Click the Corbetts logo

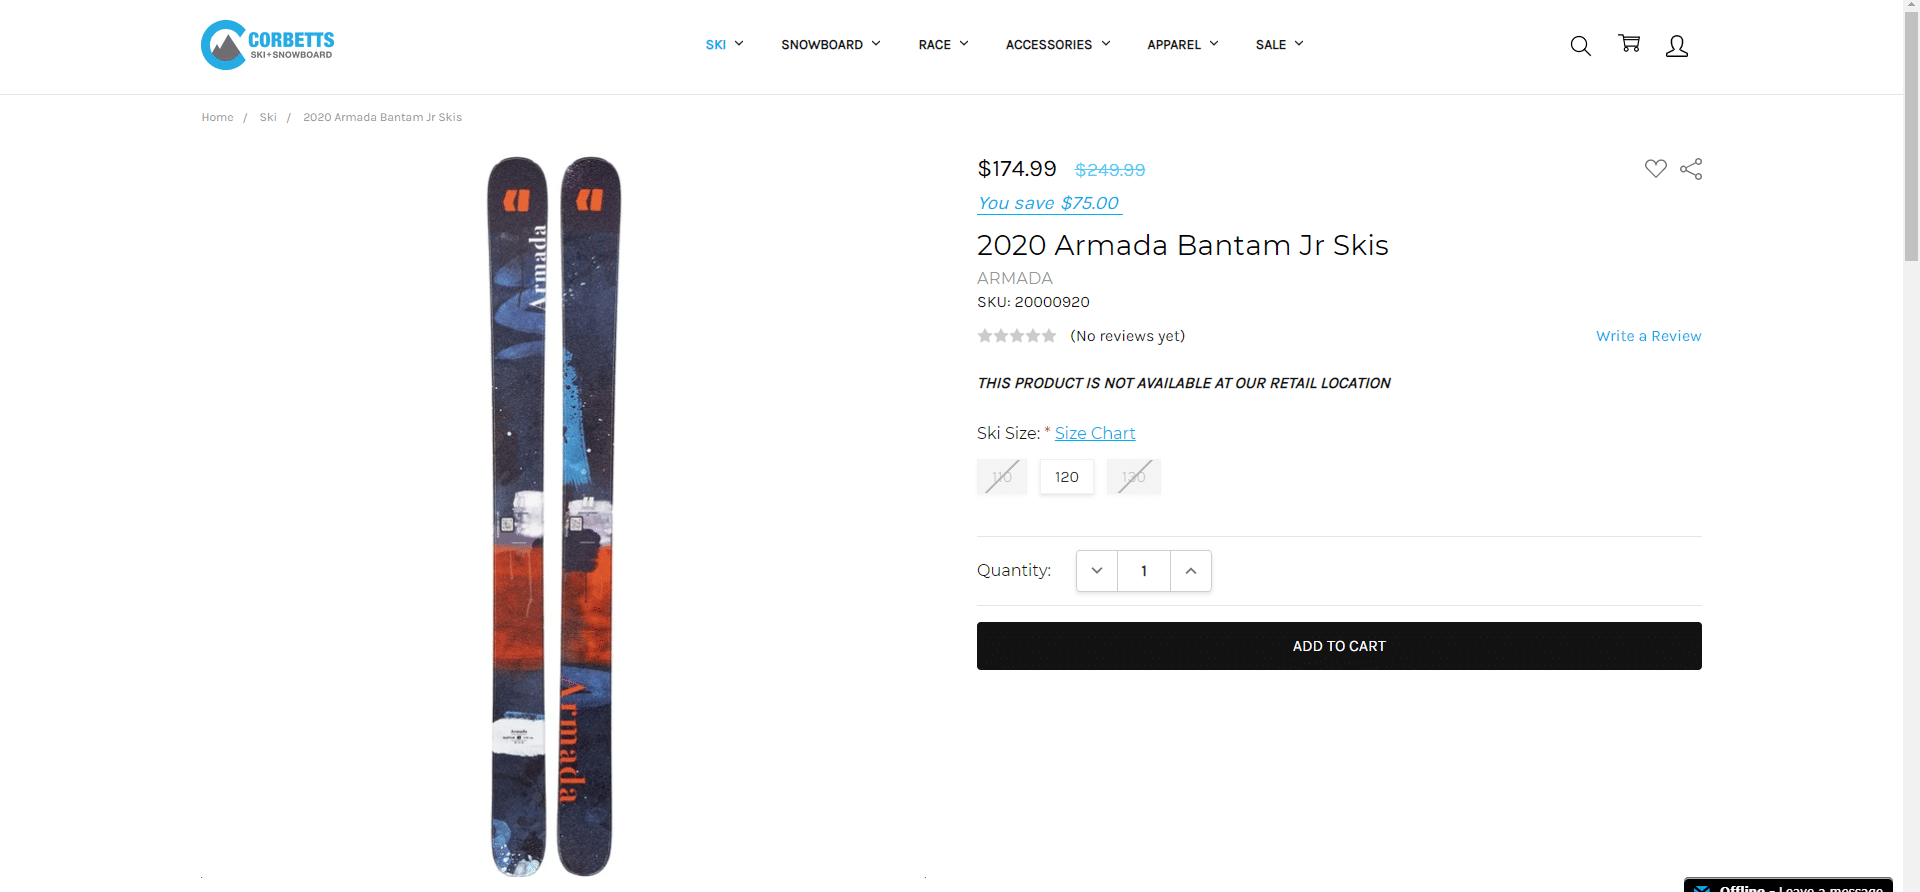[267, 44]
